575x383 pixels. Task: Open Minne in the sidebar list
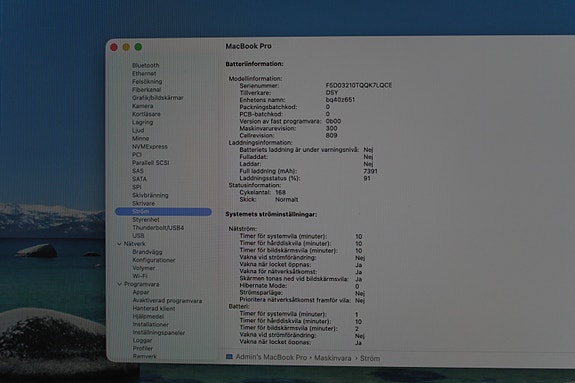click(140, 138)
